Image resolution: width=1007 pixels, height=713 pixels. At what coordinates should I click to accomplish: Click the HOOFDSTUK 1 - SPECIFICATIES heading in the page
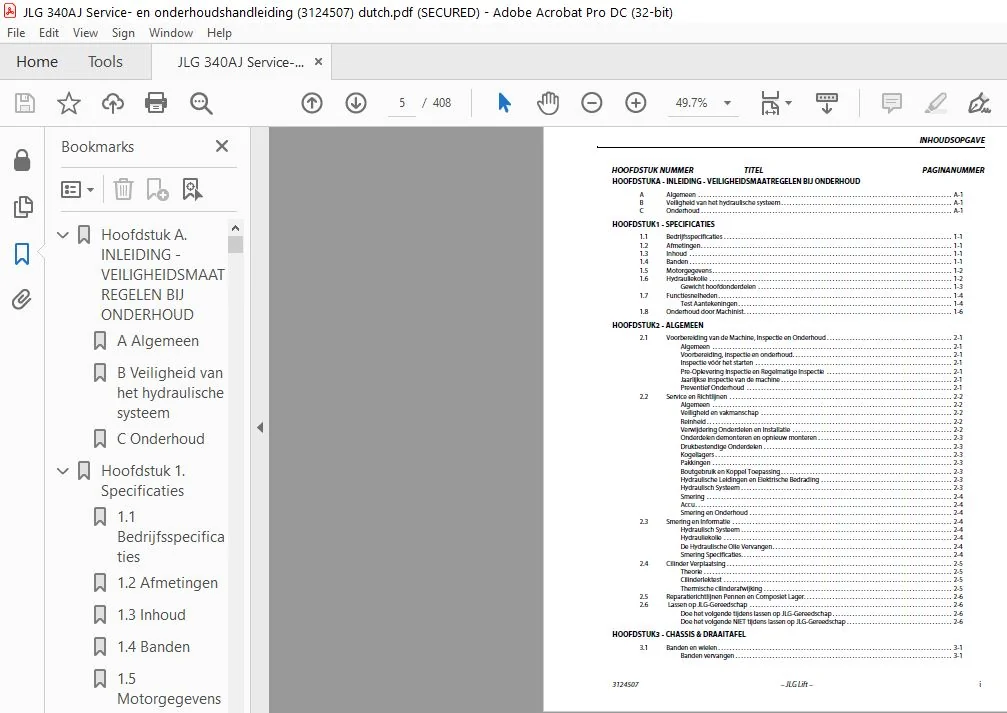[x=663, y=224]
